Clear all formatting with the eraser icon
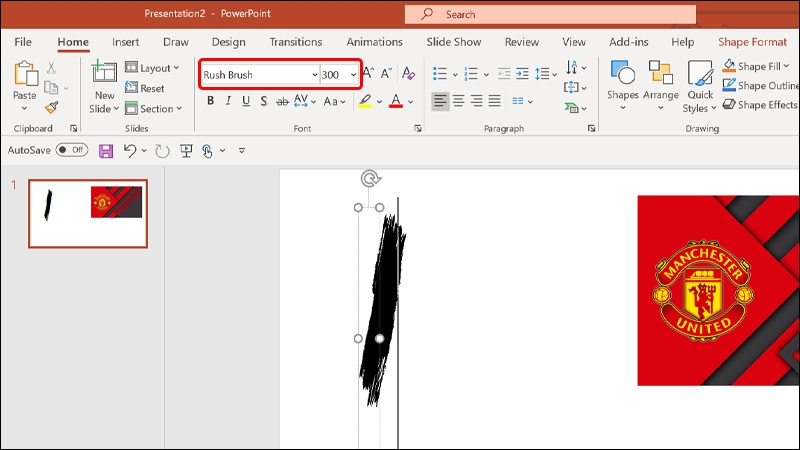The image size is (800, 450). click(x=408, y=73)
